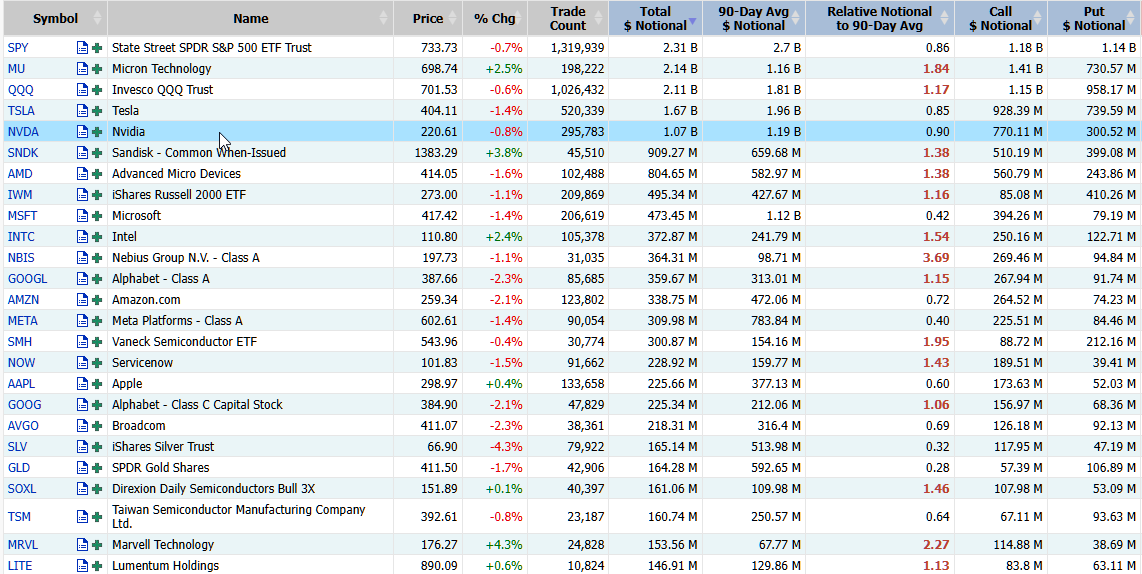The width and height of the screenshot is (1142, 574).
Task: Open the document icon for AMZN
Action: point(82,300)
